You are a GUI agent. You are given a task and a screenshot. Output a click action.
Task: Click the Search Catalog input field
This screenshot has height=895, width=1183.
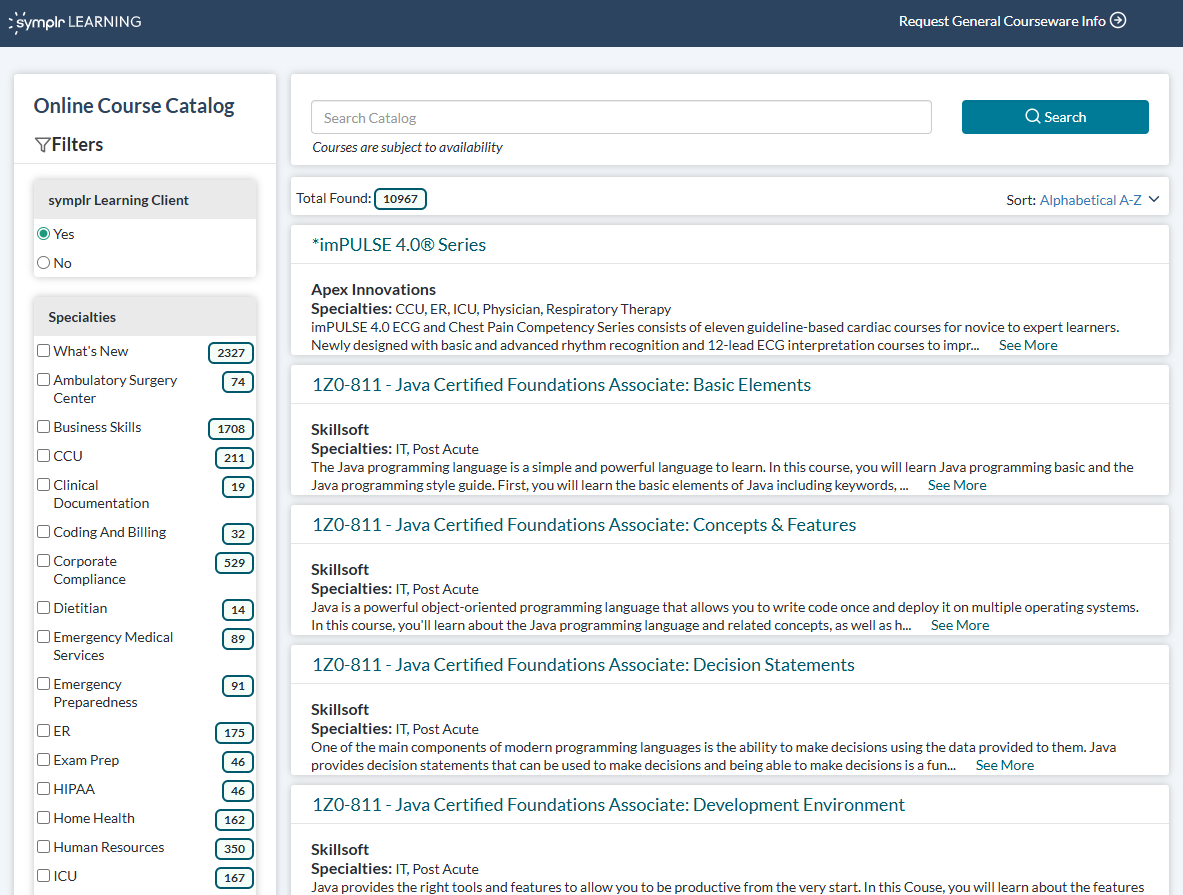coord(621,118)
